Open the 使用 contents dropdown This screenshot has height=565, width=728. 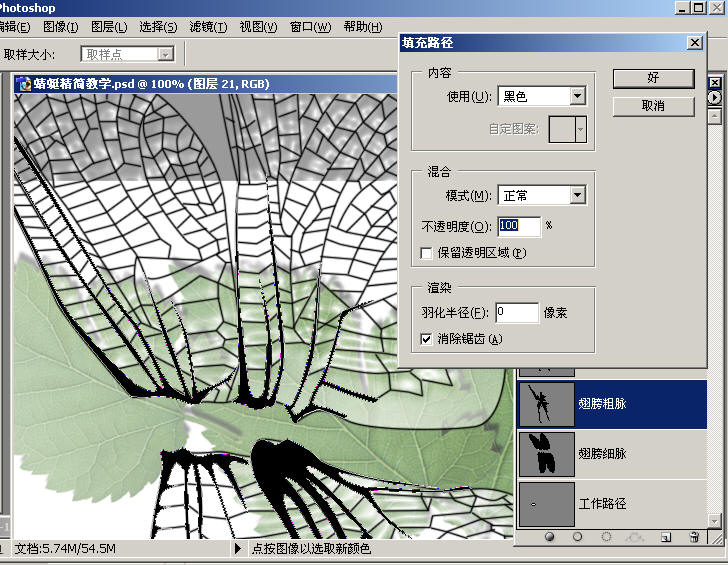577,96
